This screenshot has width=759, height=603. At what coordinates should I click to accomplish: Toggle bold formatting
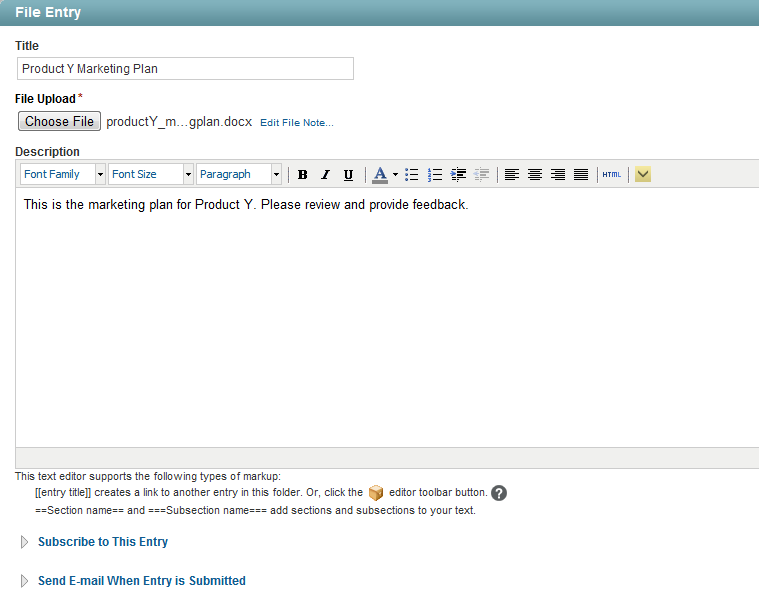point(302,175)
